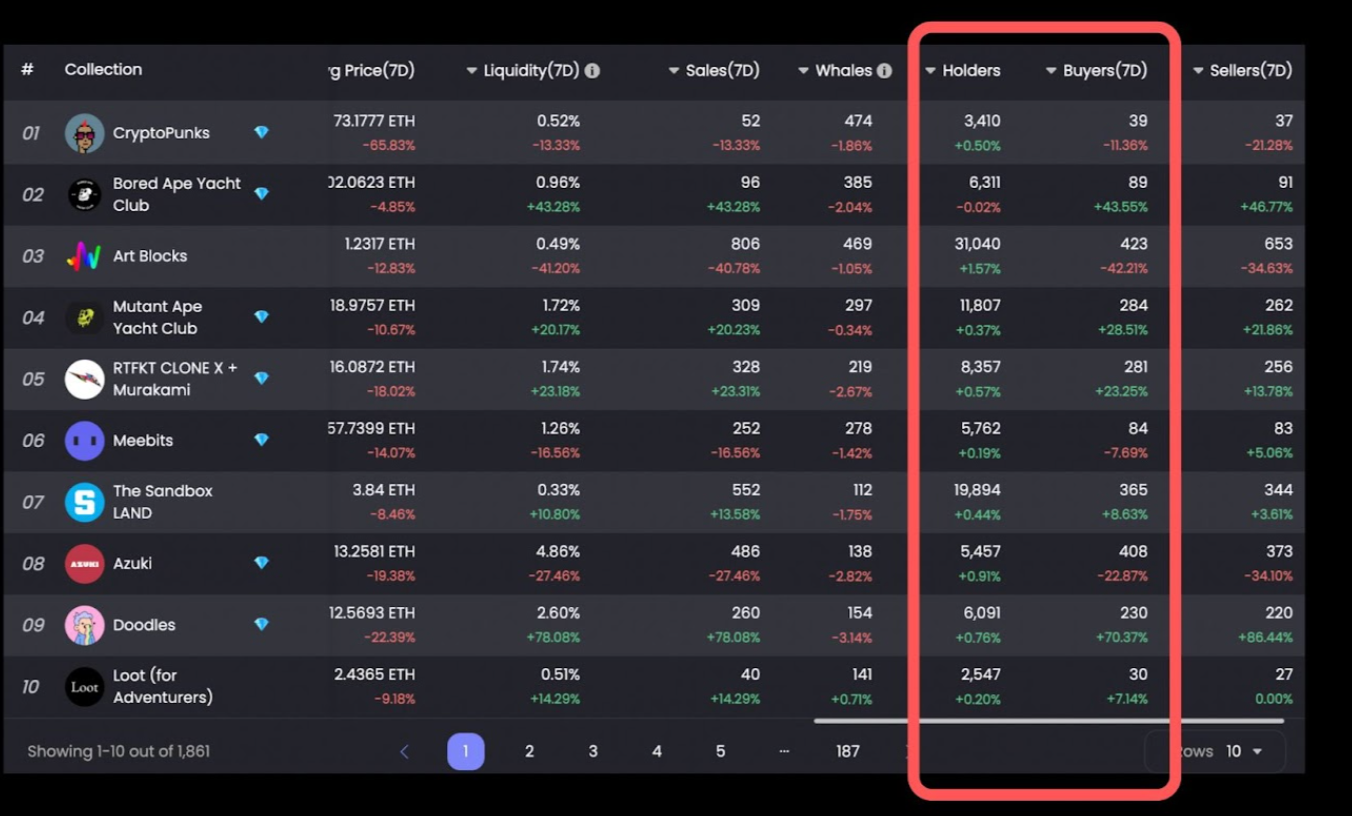Select the CryptoPunks whales value 474
This screenshot has width=1352, height=816.
pyautogui.click(x=858, y=121)
